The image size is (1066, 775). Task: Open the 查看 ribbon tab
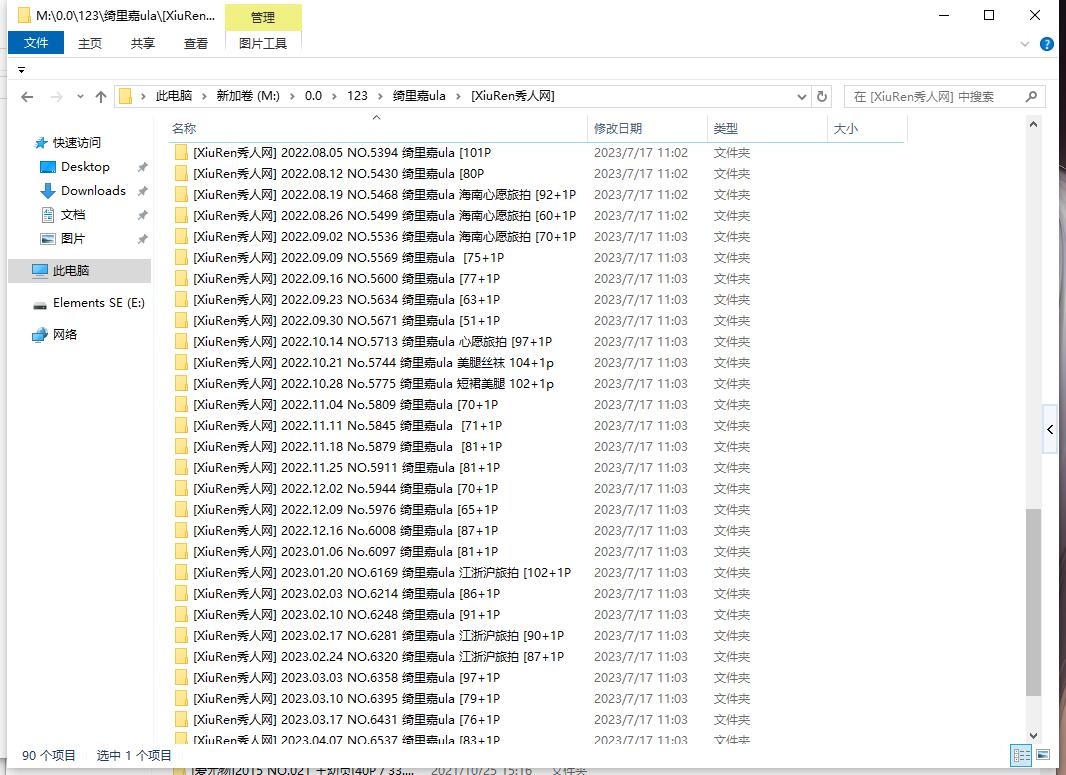tap(196, 44)
